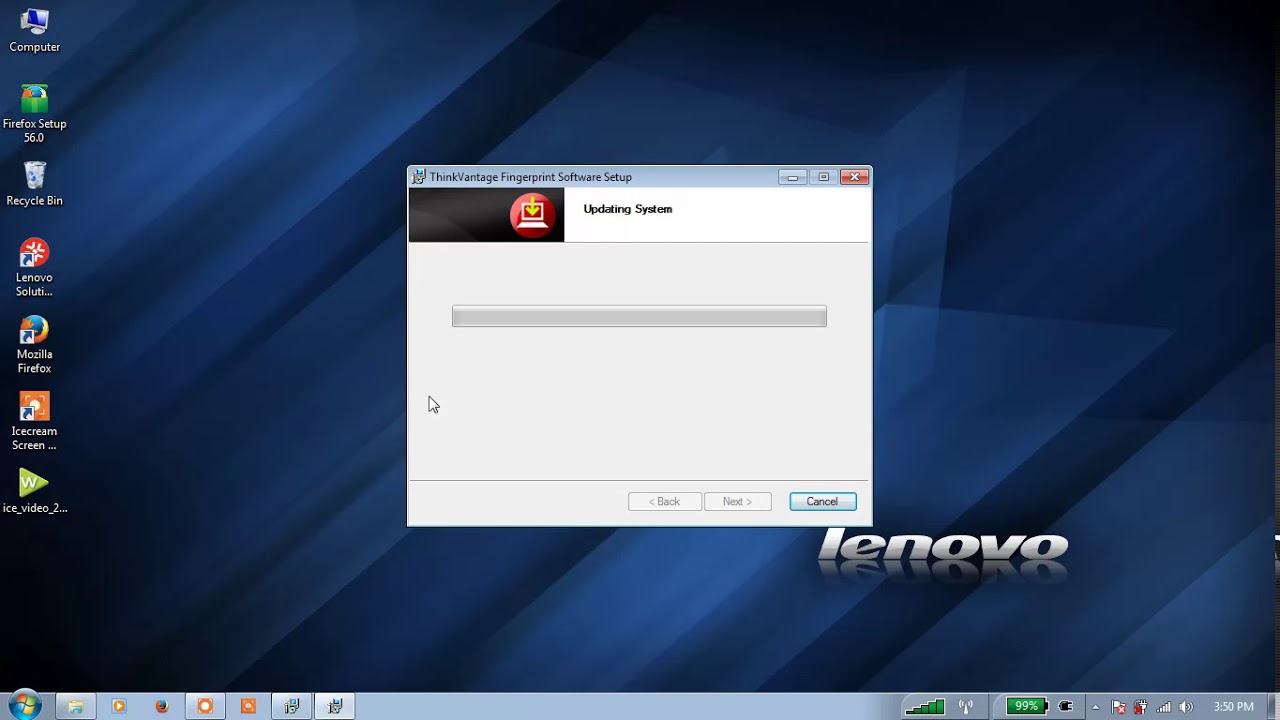Image resolution: width=1280 pixels, height=720 pixels.
Task: Open the Windows Start menu orb
Action: coord(24,706)
